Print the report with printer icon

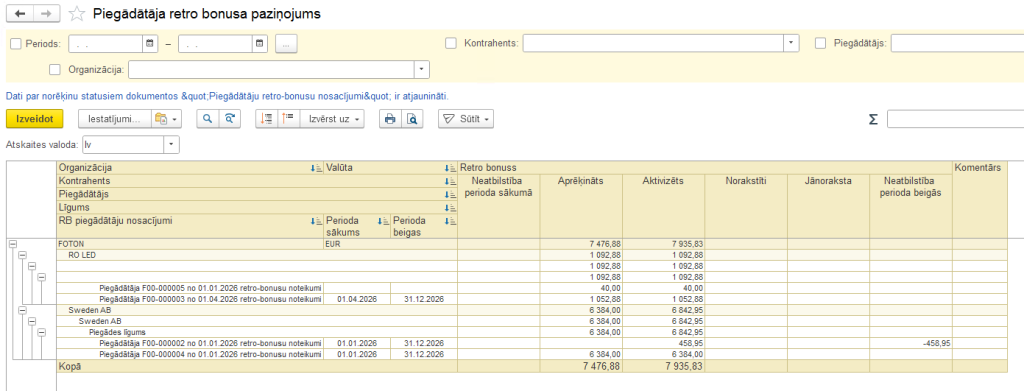coord(390,119)
